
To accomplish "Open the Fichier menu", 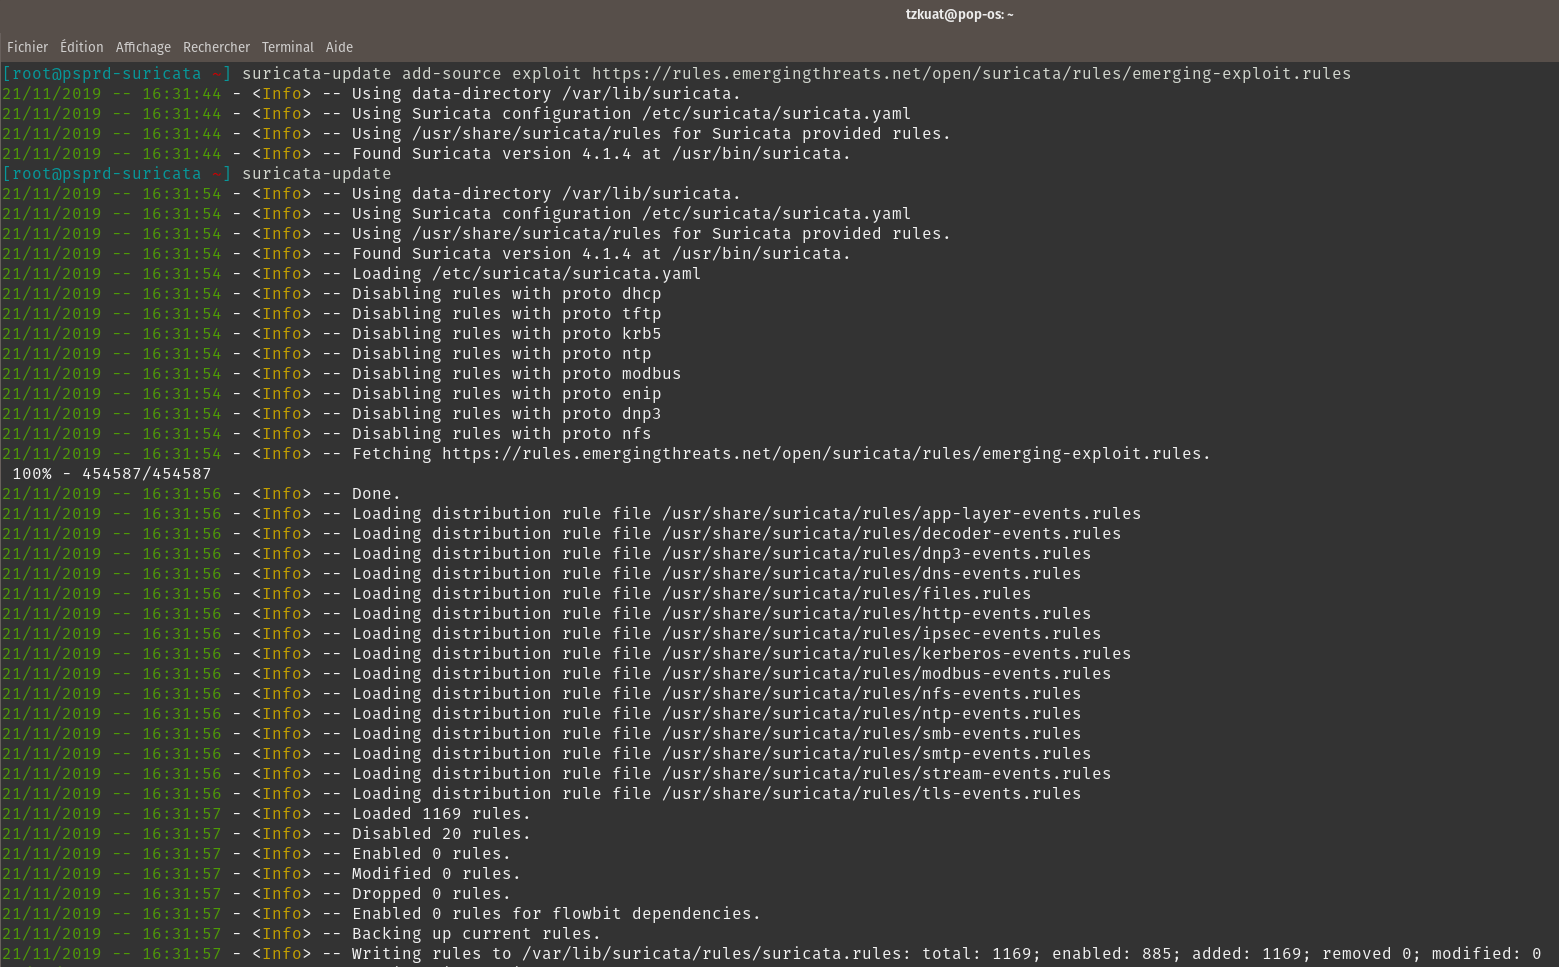I will [27, 47].
